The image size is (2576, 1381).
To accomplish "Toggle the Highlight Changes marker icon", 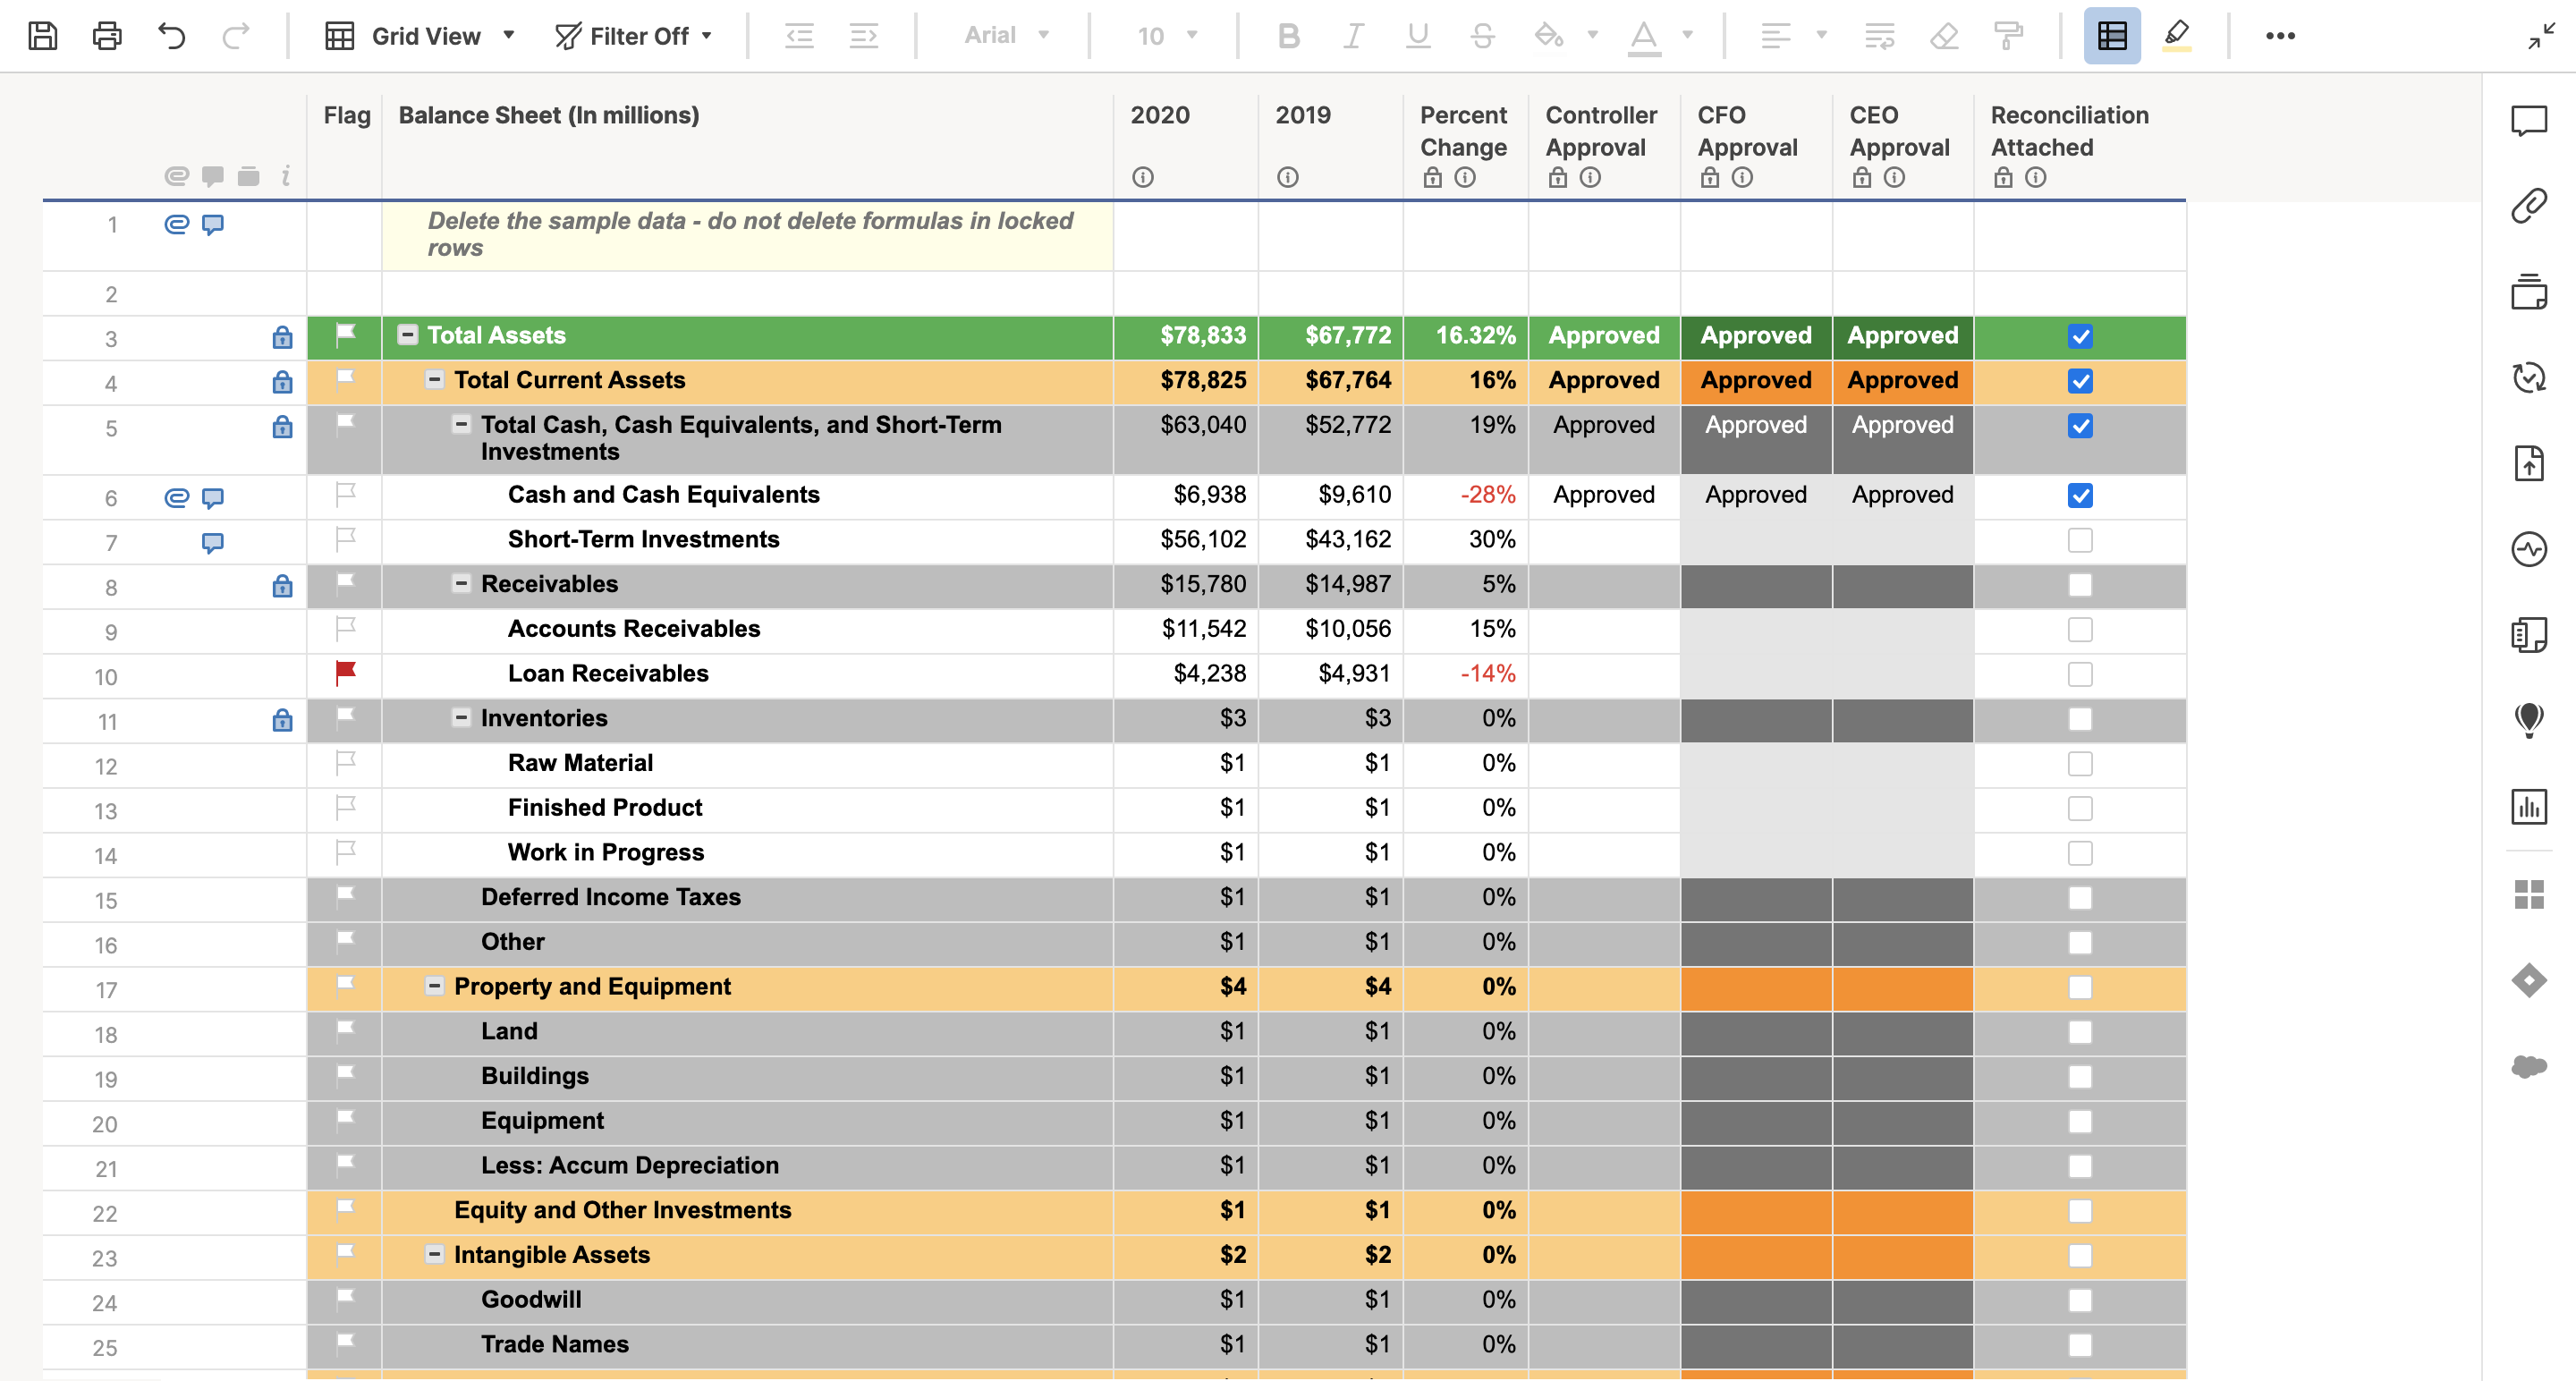I will [x=2176, y=36].
